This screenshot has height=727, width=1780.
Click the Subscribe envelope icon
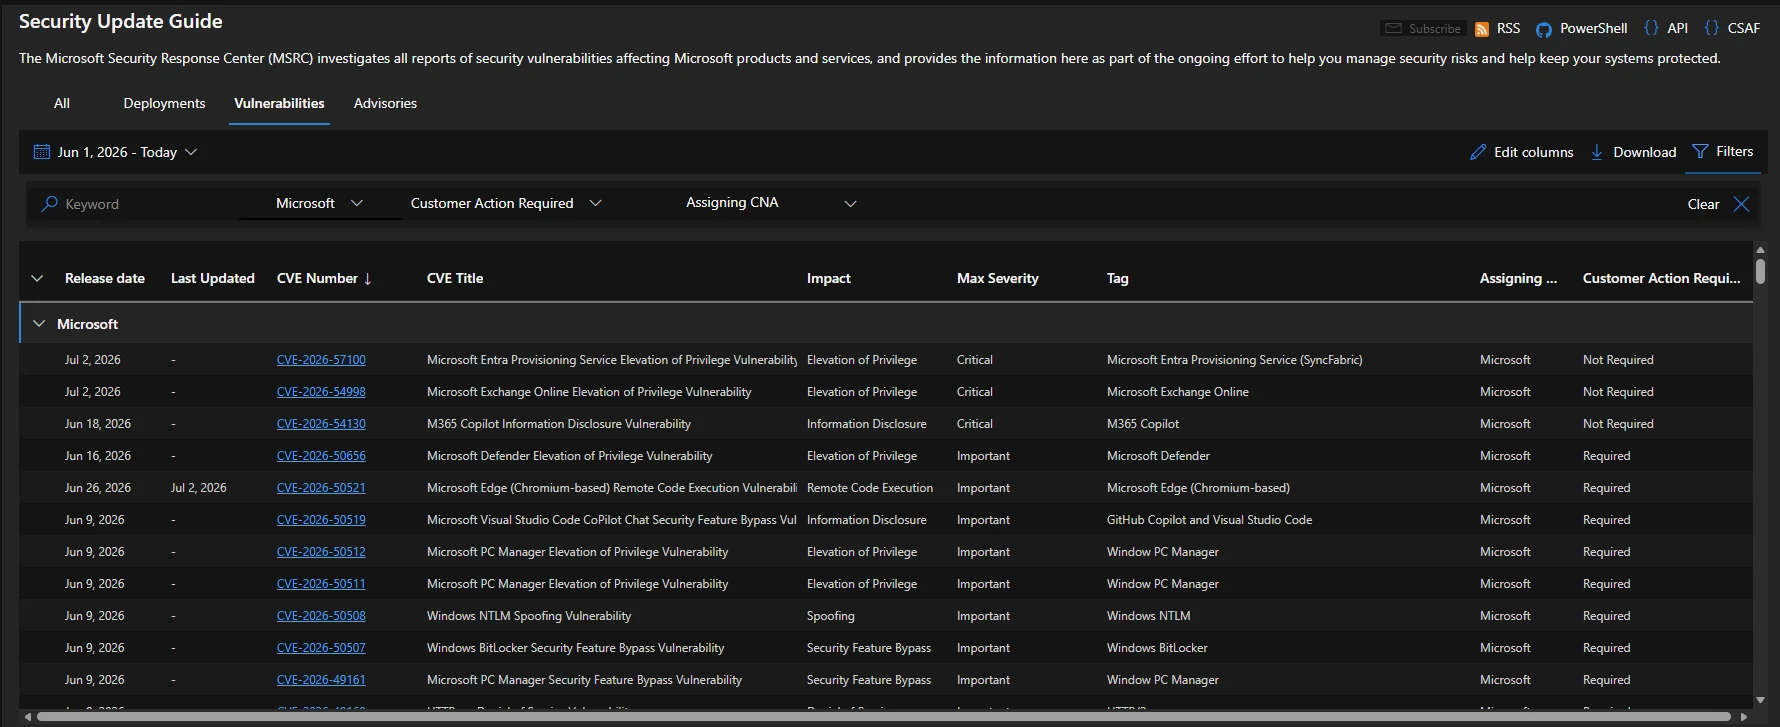pyautogui.click(x=1393, y=29)
